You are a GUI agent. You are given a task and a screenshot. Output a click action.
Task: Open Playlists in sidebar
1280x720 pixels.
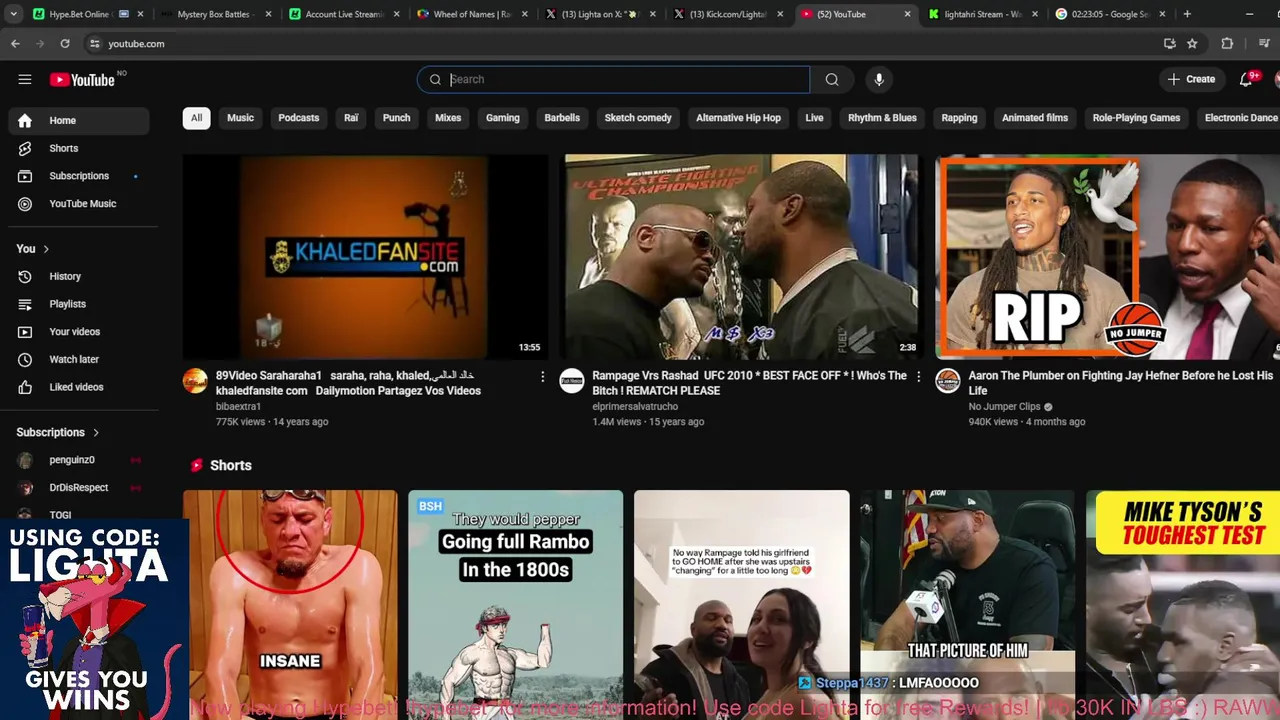[x=80, y=304]
